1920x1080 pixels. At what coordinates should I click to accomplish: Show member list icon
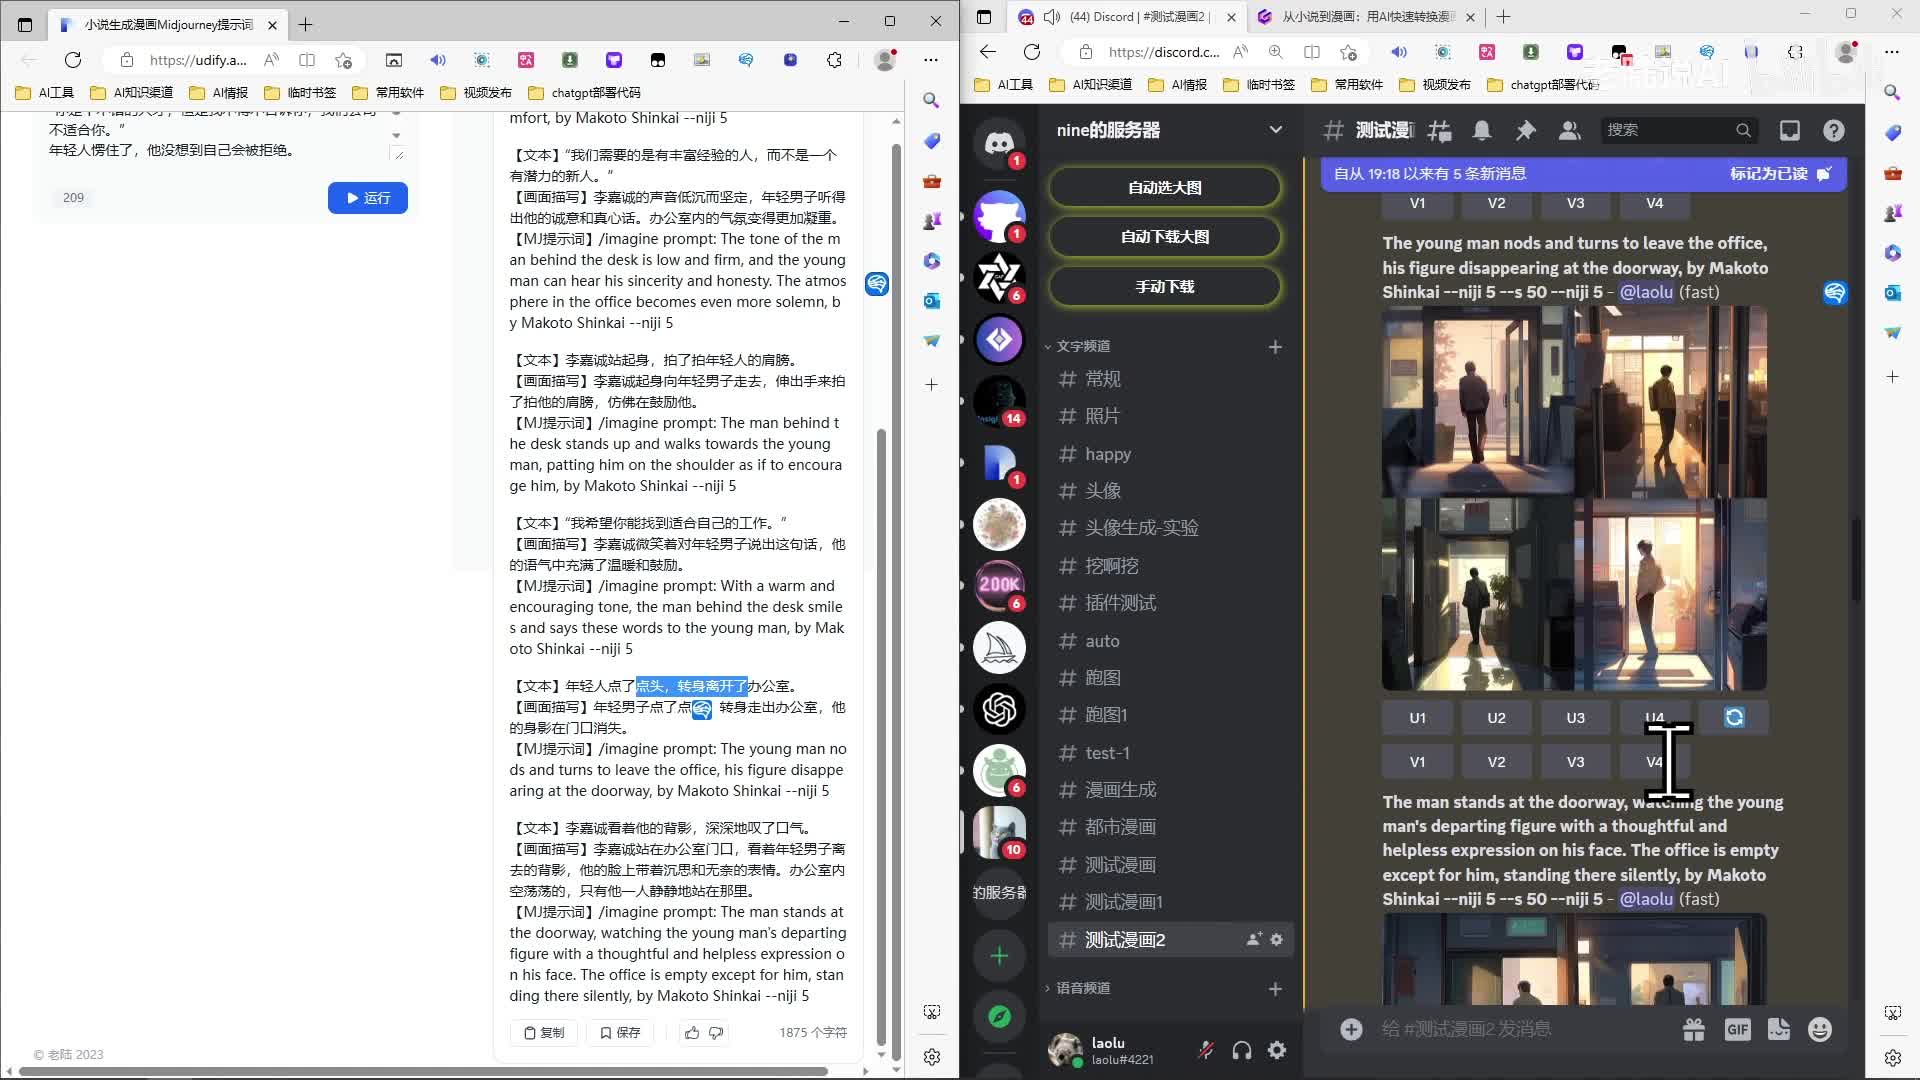click(x=1569, y=130)
